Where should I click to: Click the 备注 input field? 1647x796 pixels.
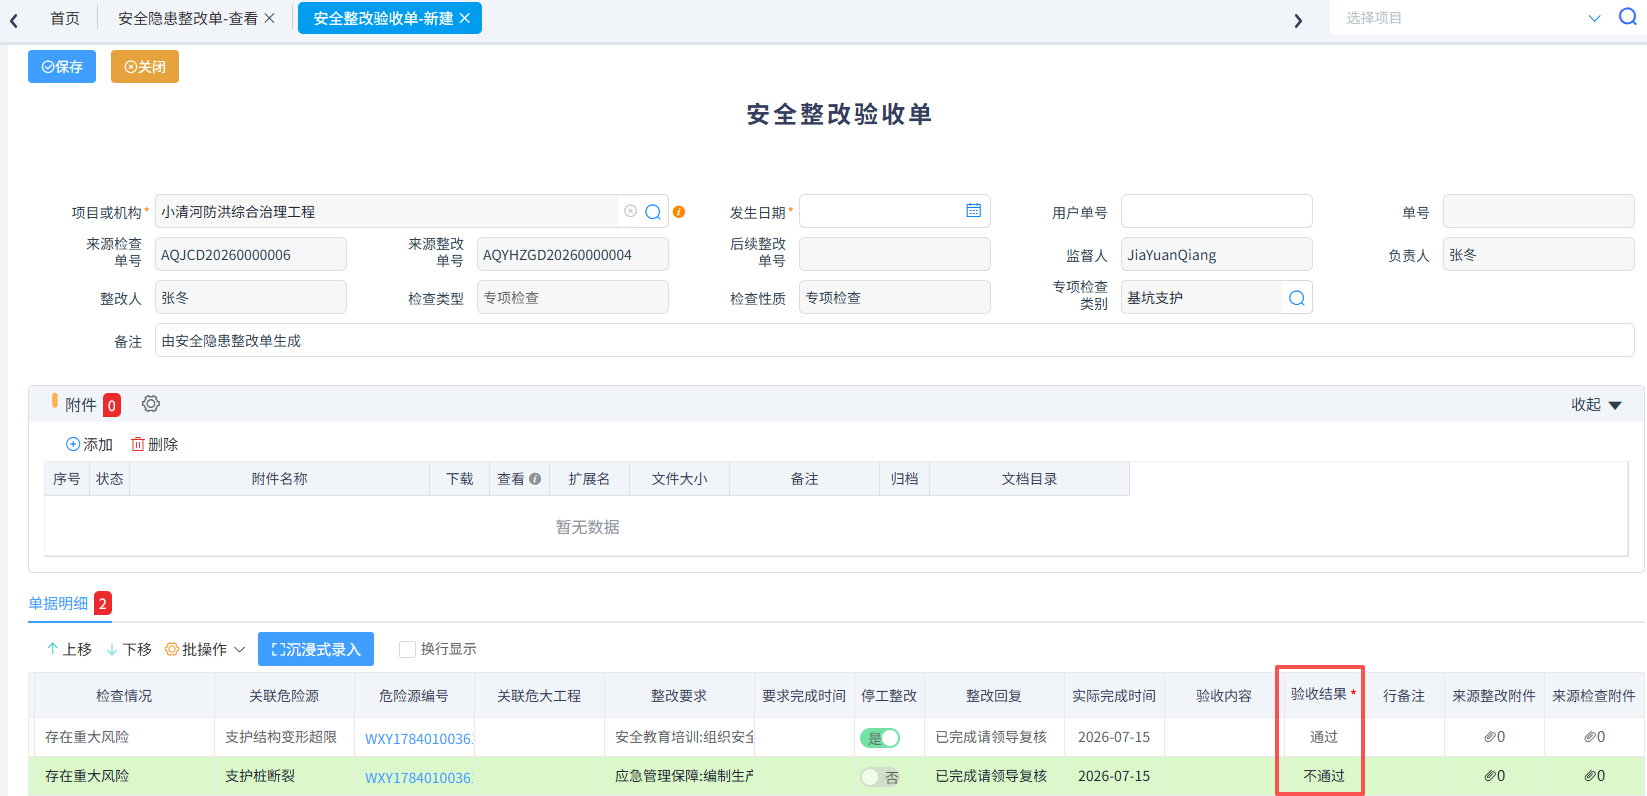(894, 340)
